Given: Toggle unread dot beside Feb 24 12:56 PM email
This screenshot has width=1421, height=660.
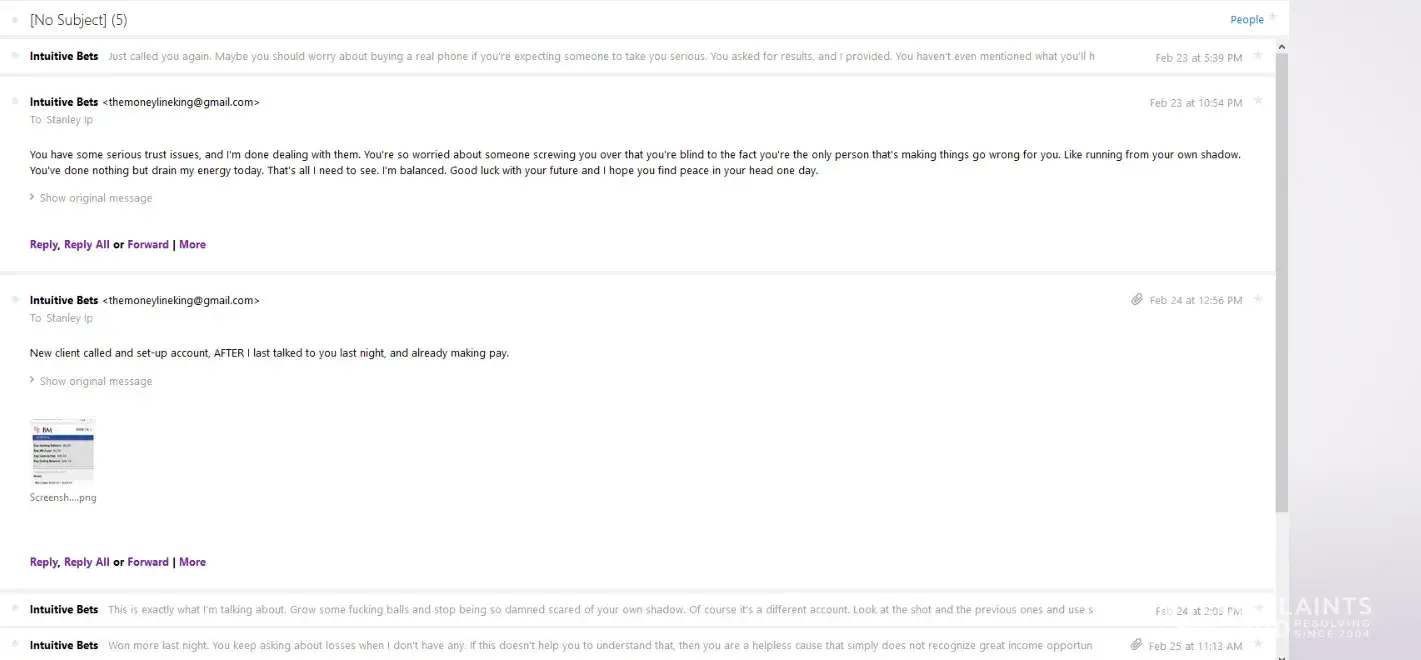Looking at the screenshot, I should [x=15, y=300].
